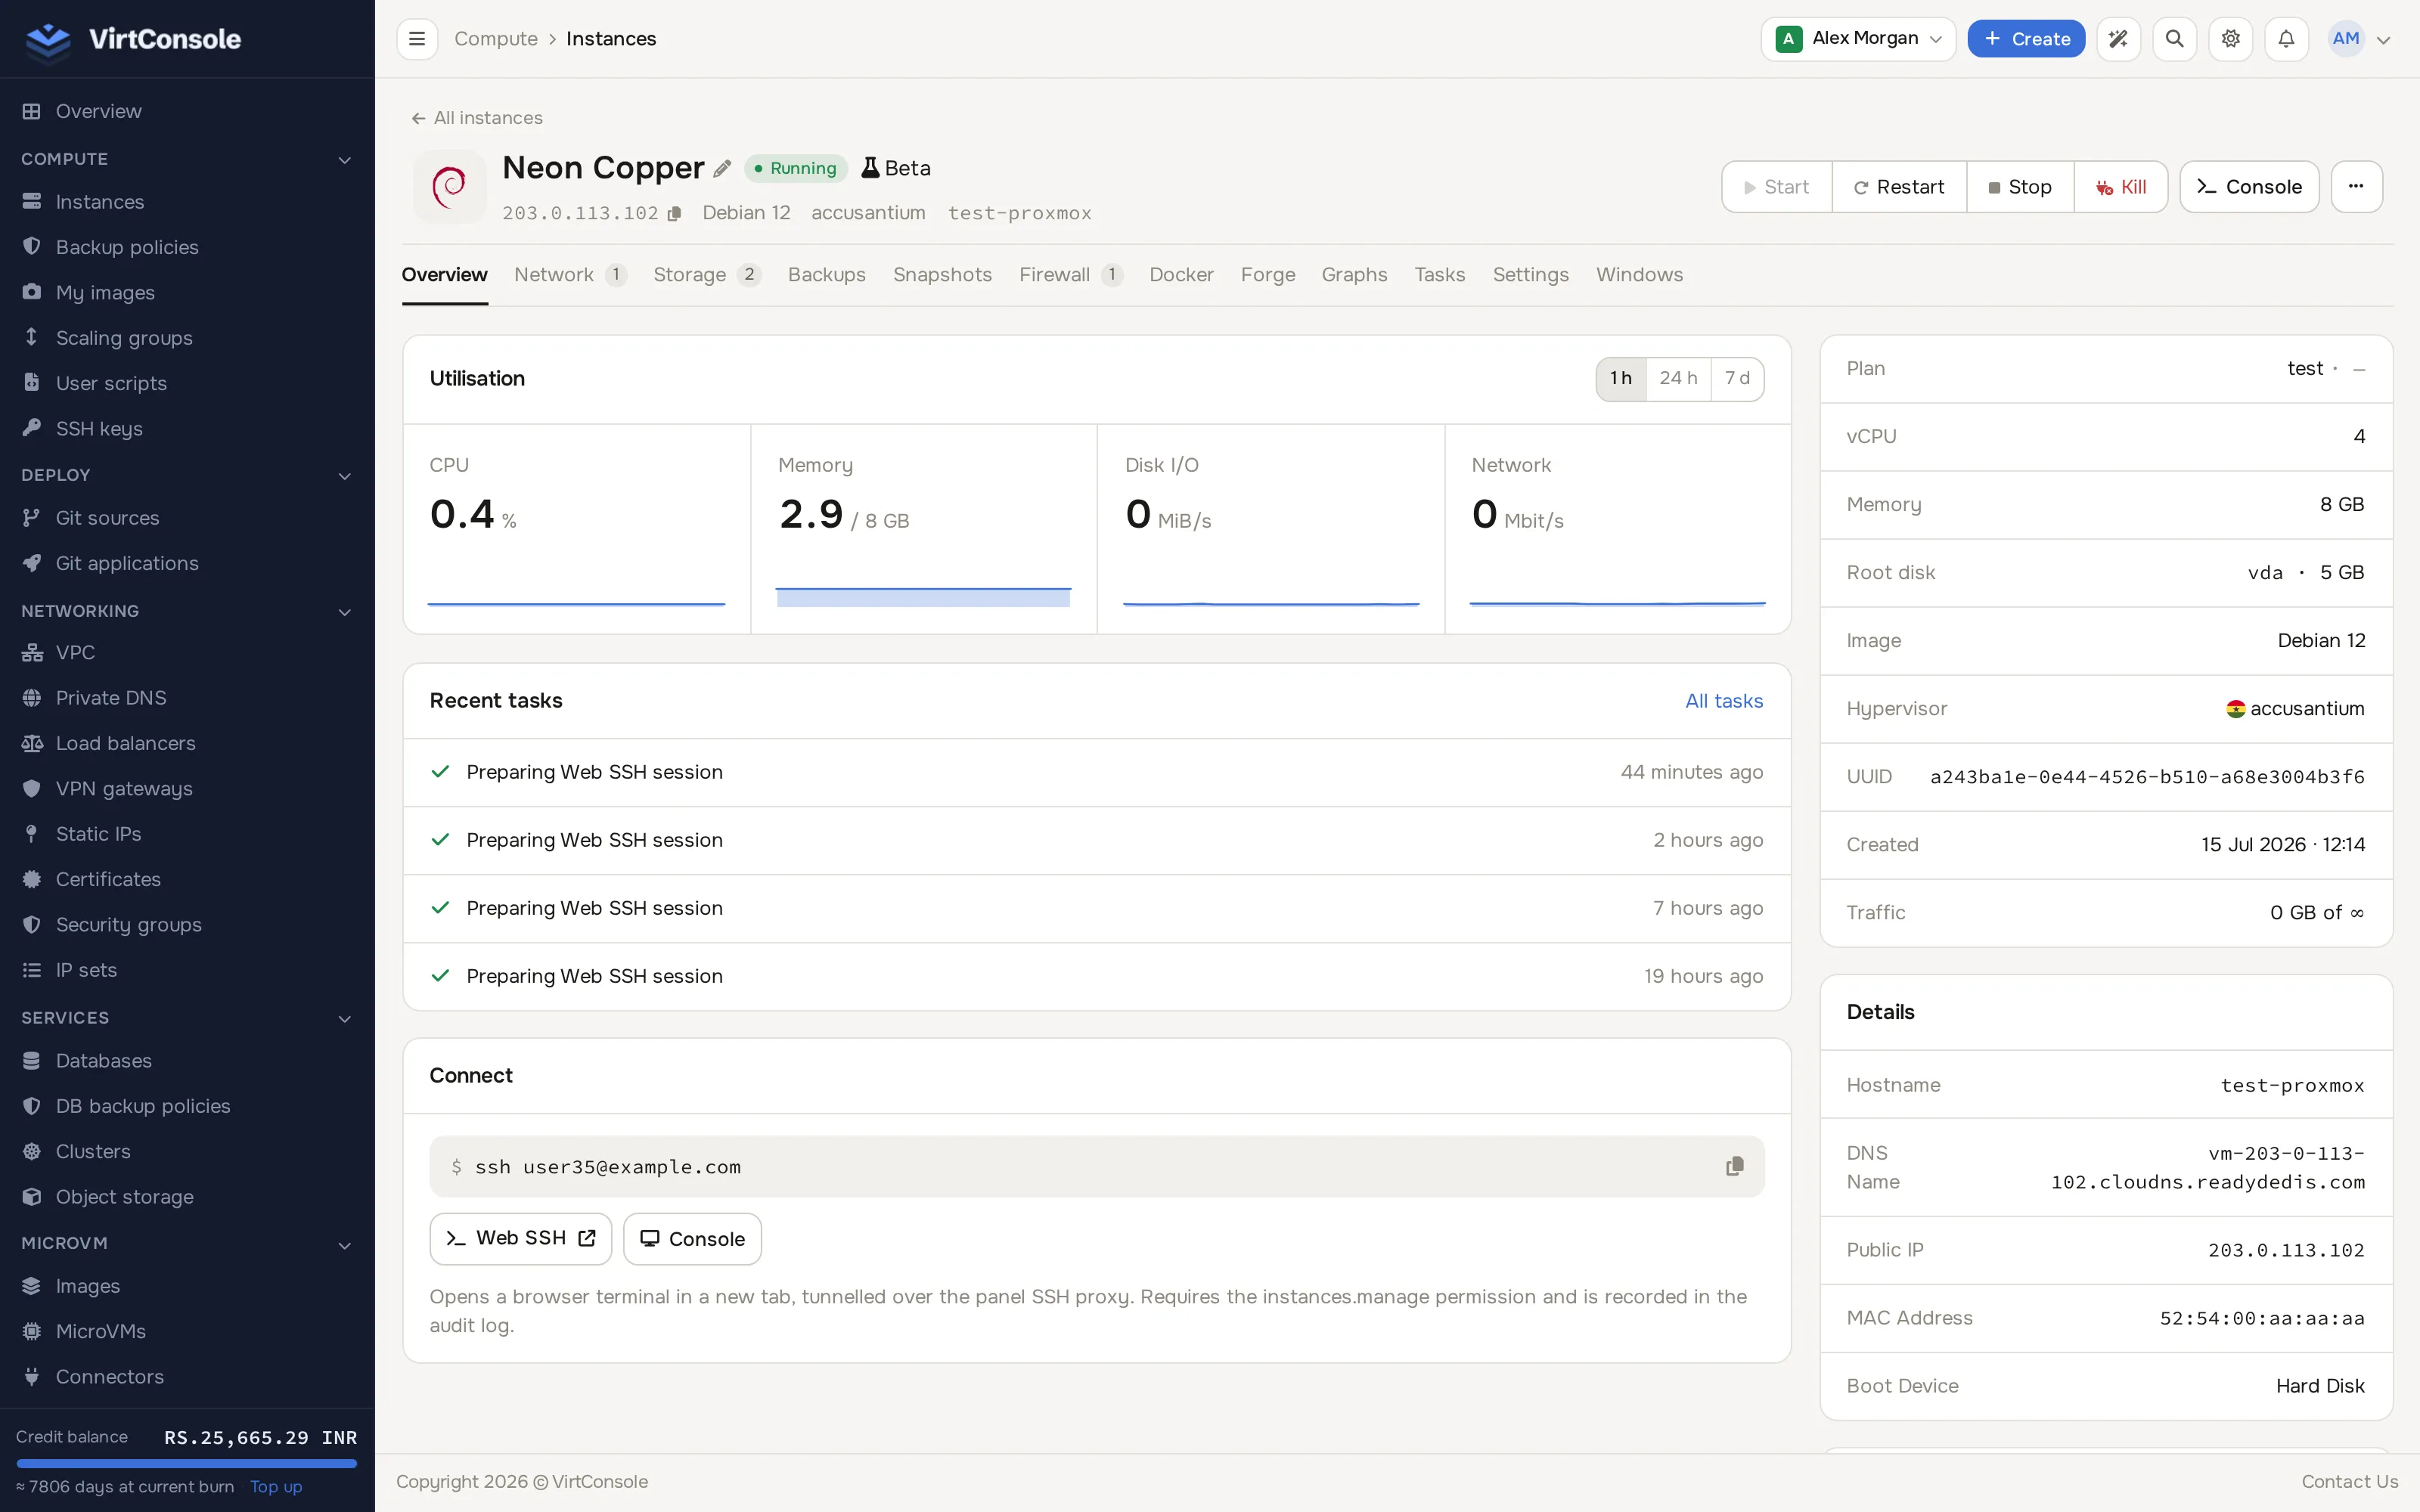Open Scaling groups in sidebar
Screen dimensions: 2420x1512
click(x=124, y=338)
